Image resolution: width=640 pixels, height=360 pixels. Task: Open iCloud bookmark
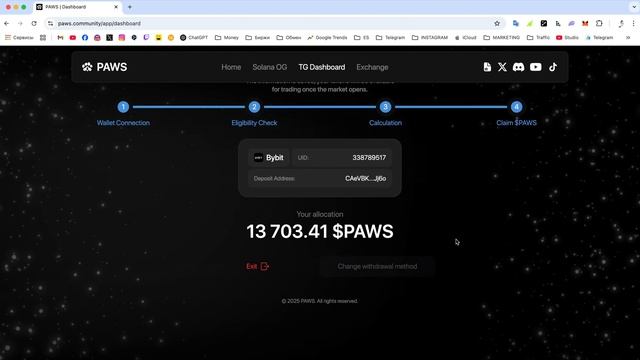(x=465, y=38)
